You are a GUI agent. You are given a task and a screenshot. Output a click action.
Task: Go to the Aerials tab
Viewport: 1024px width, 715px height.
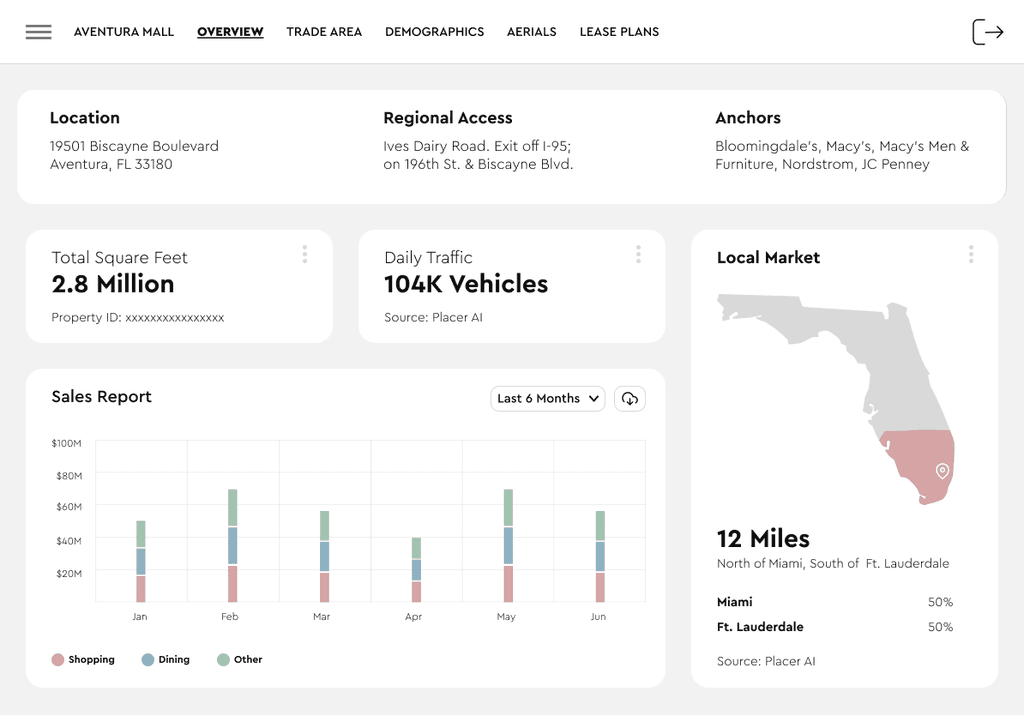coord(532,32)
